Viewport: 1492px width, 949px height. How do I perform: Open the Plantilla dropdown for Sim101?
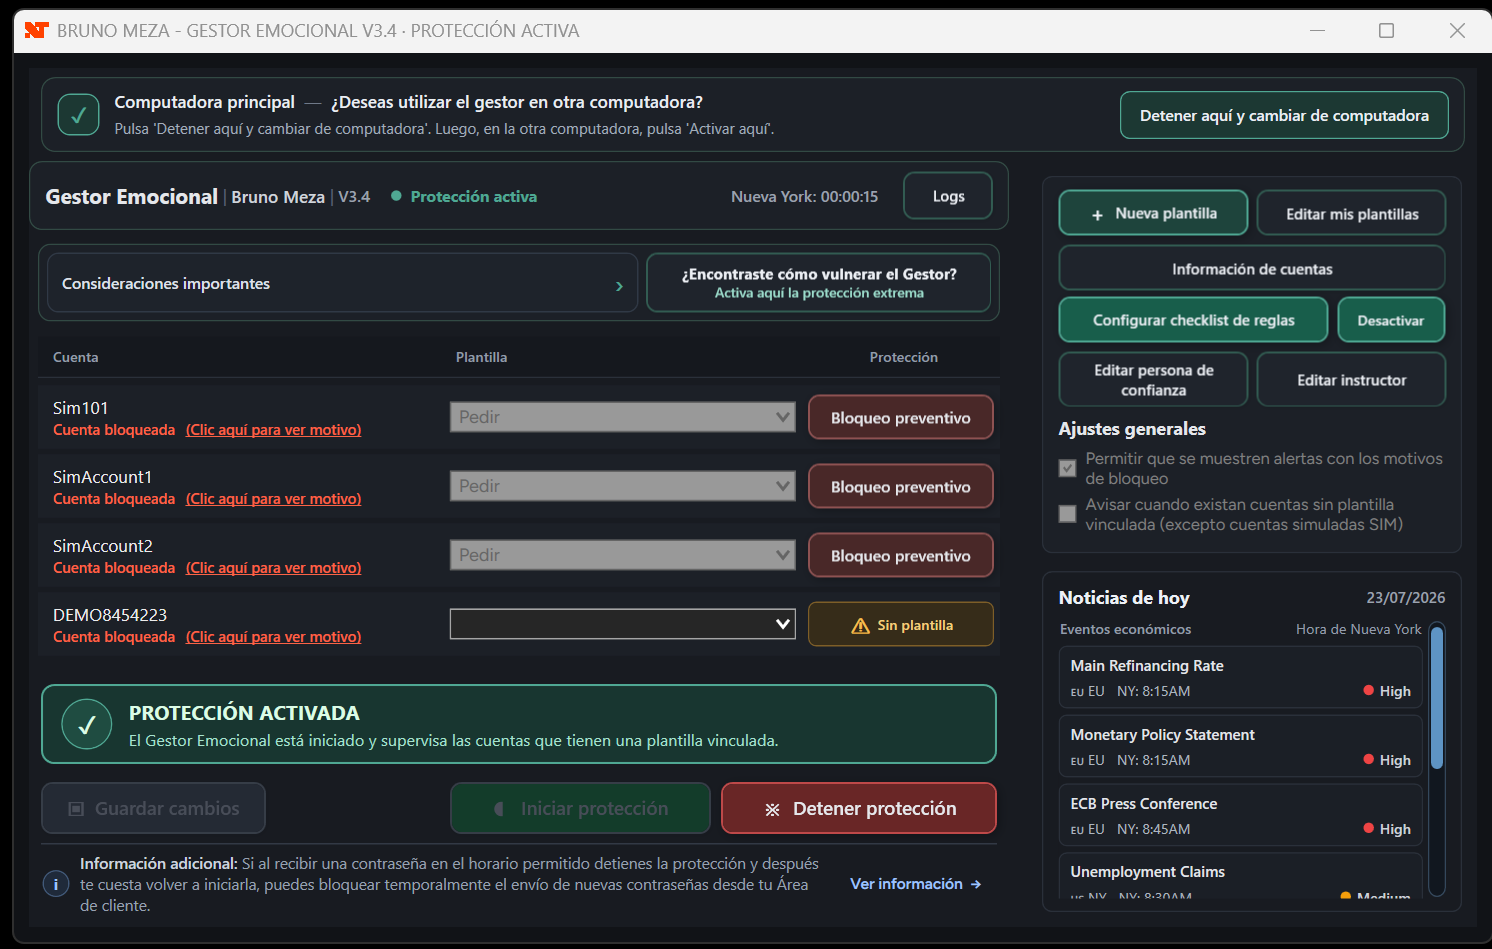[623, 417]
